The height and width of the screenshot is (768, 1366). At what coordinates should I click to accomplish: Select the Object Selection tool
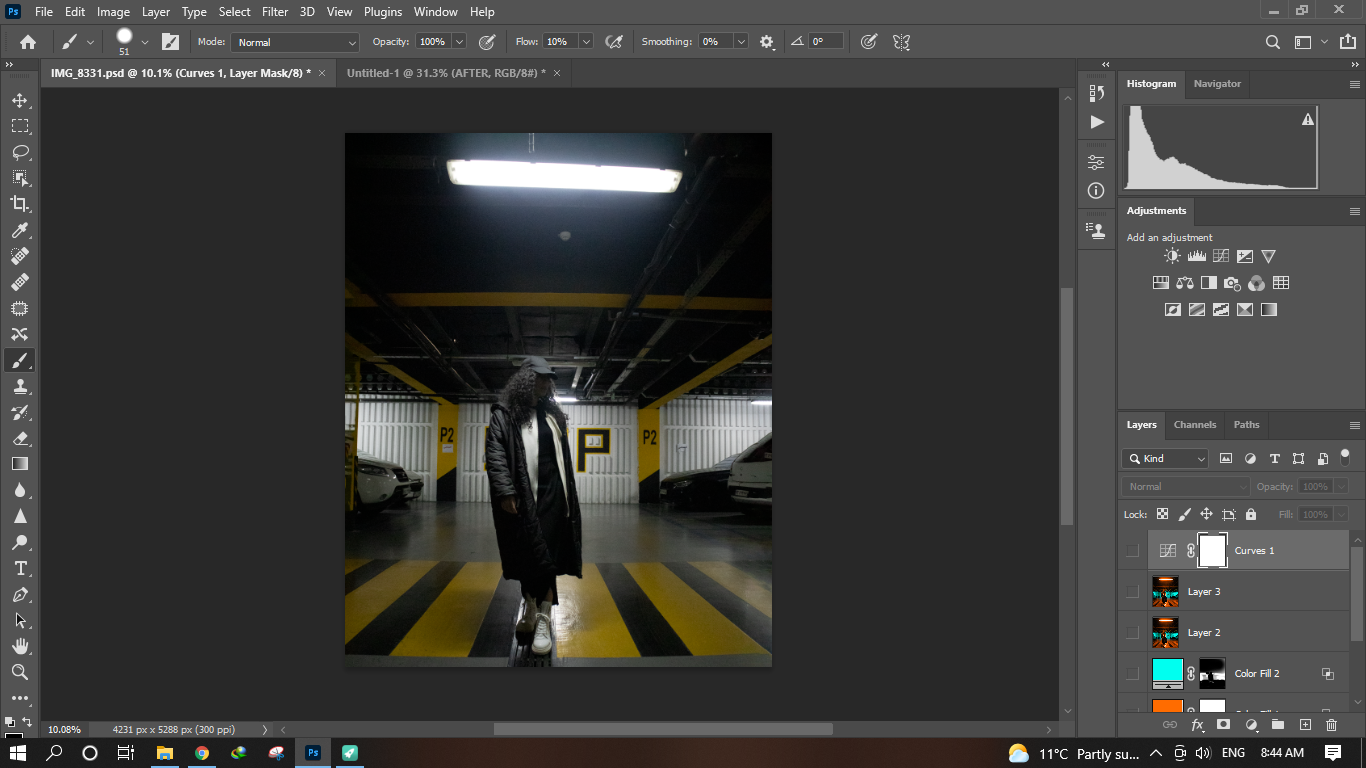20,178
